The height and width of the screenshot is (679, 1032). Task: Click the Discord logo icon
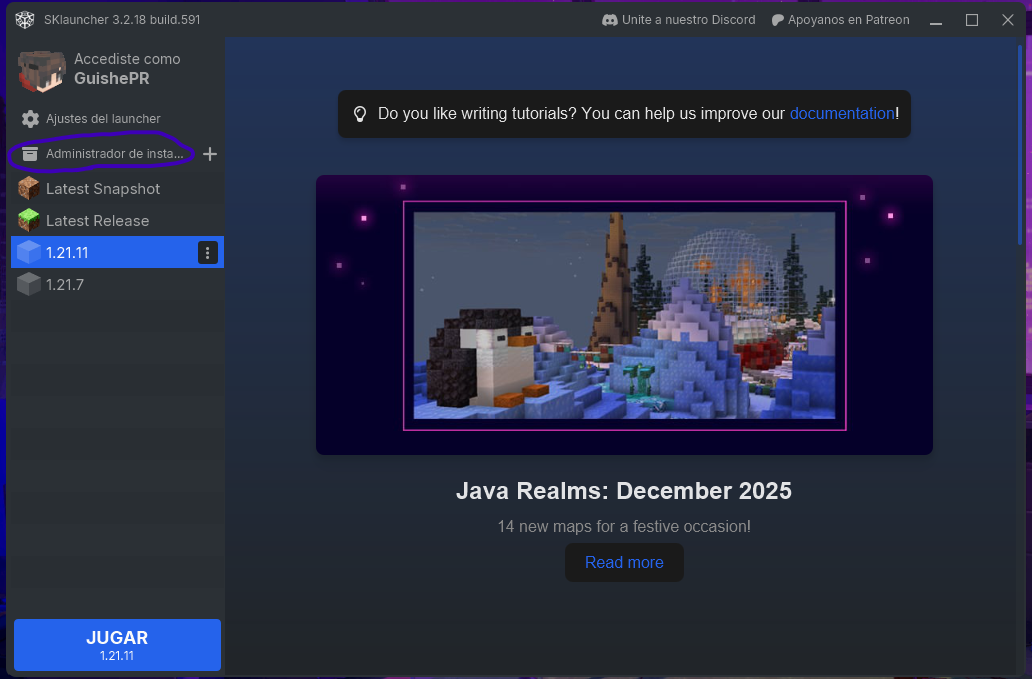point(609,20)
